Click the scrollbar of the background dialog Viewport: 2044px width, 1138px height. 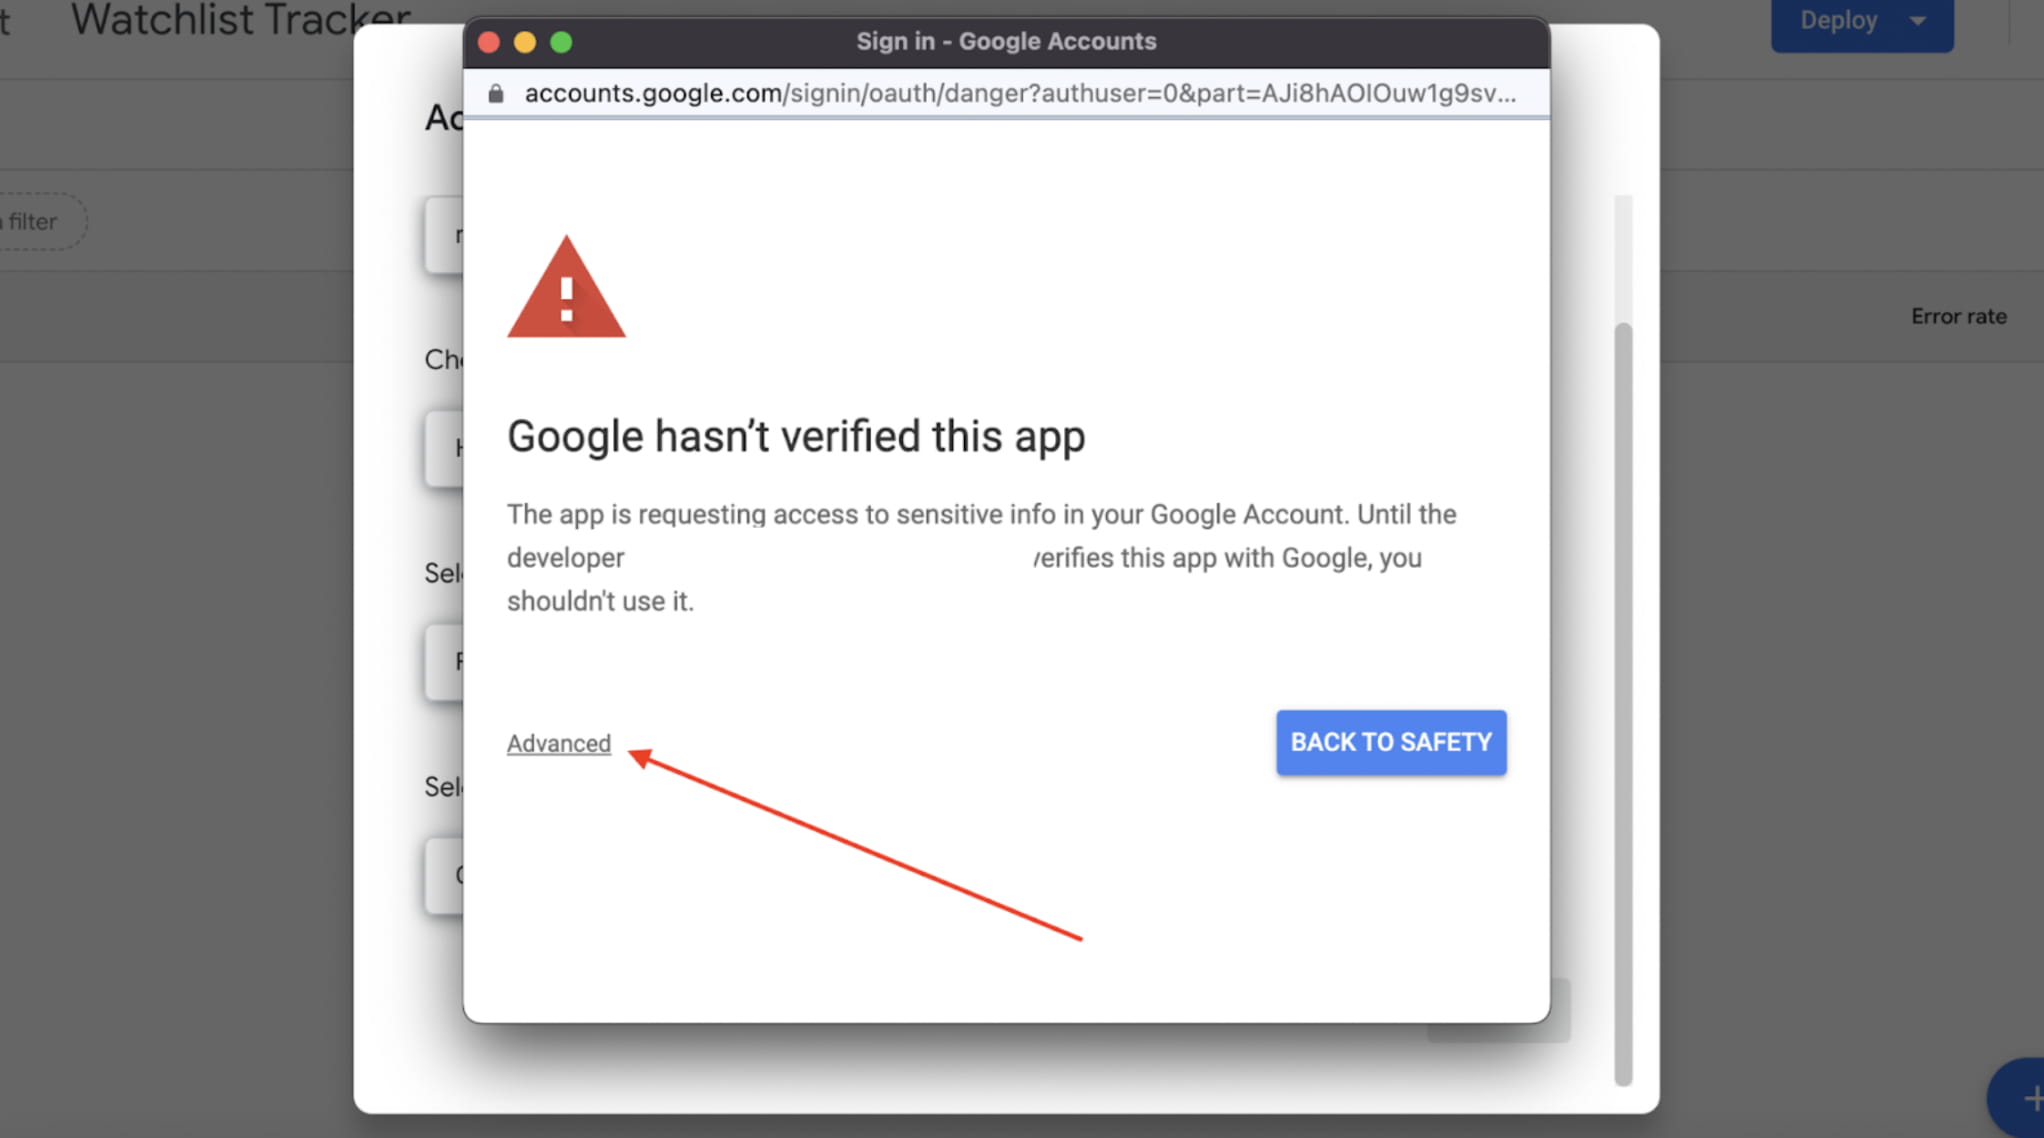click(x=1623, y=700)
